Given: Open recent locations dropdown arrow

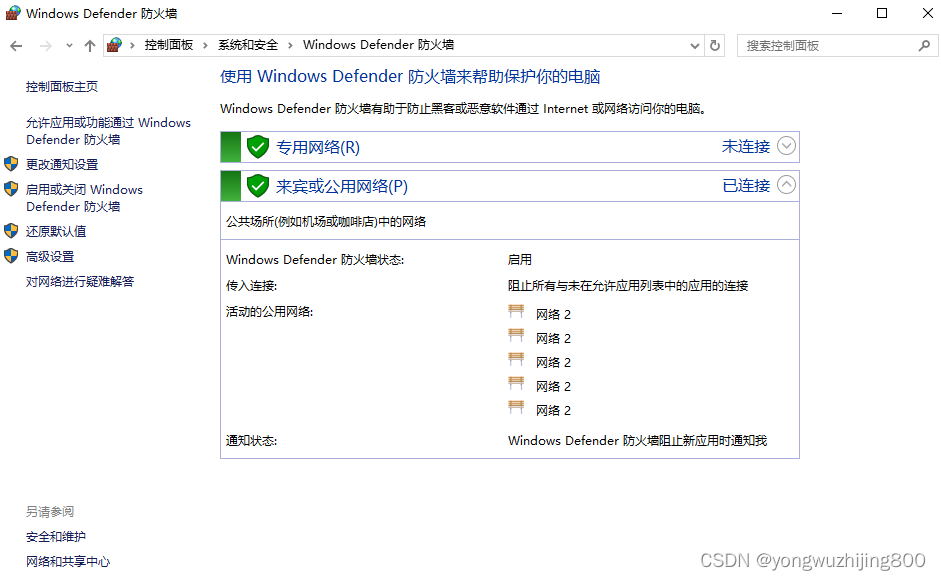Looking at the screenshot, I should (x=69, y=46).
